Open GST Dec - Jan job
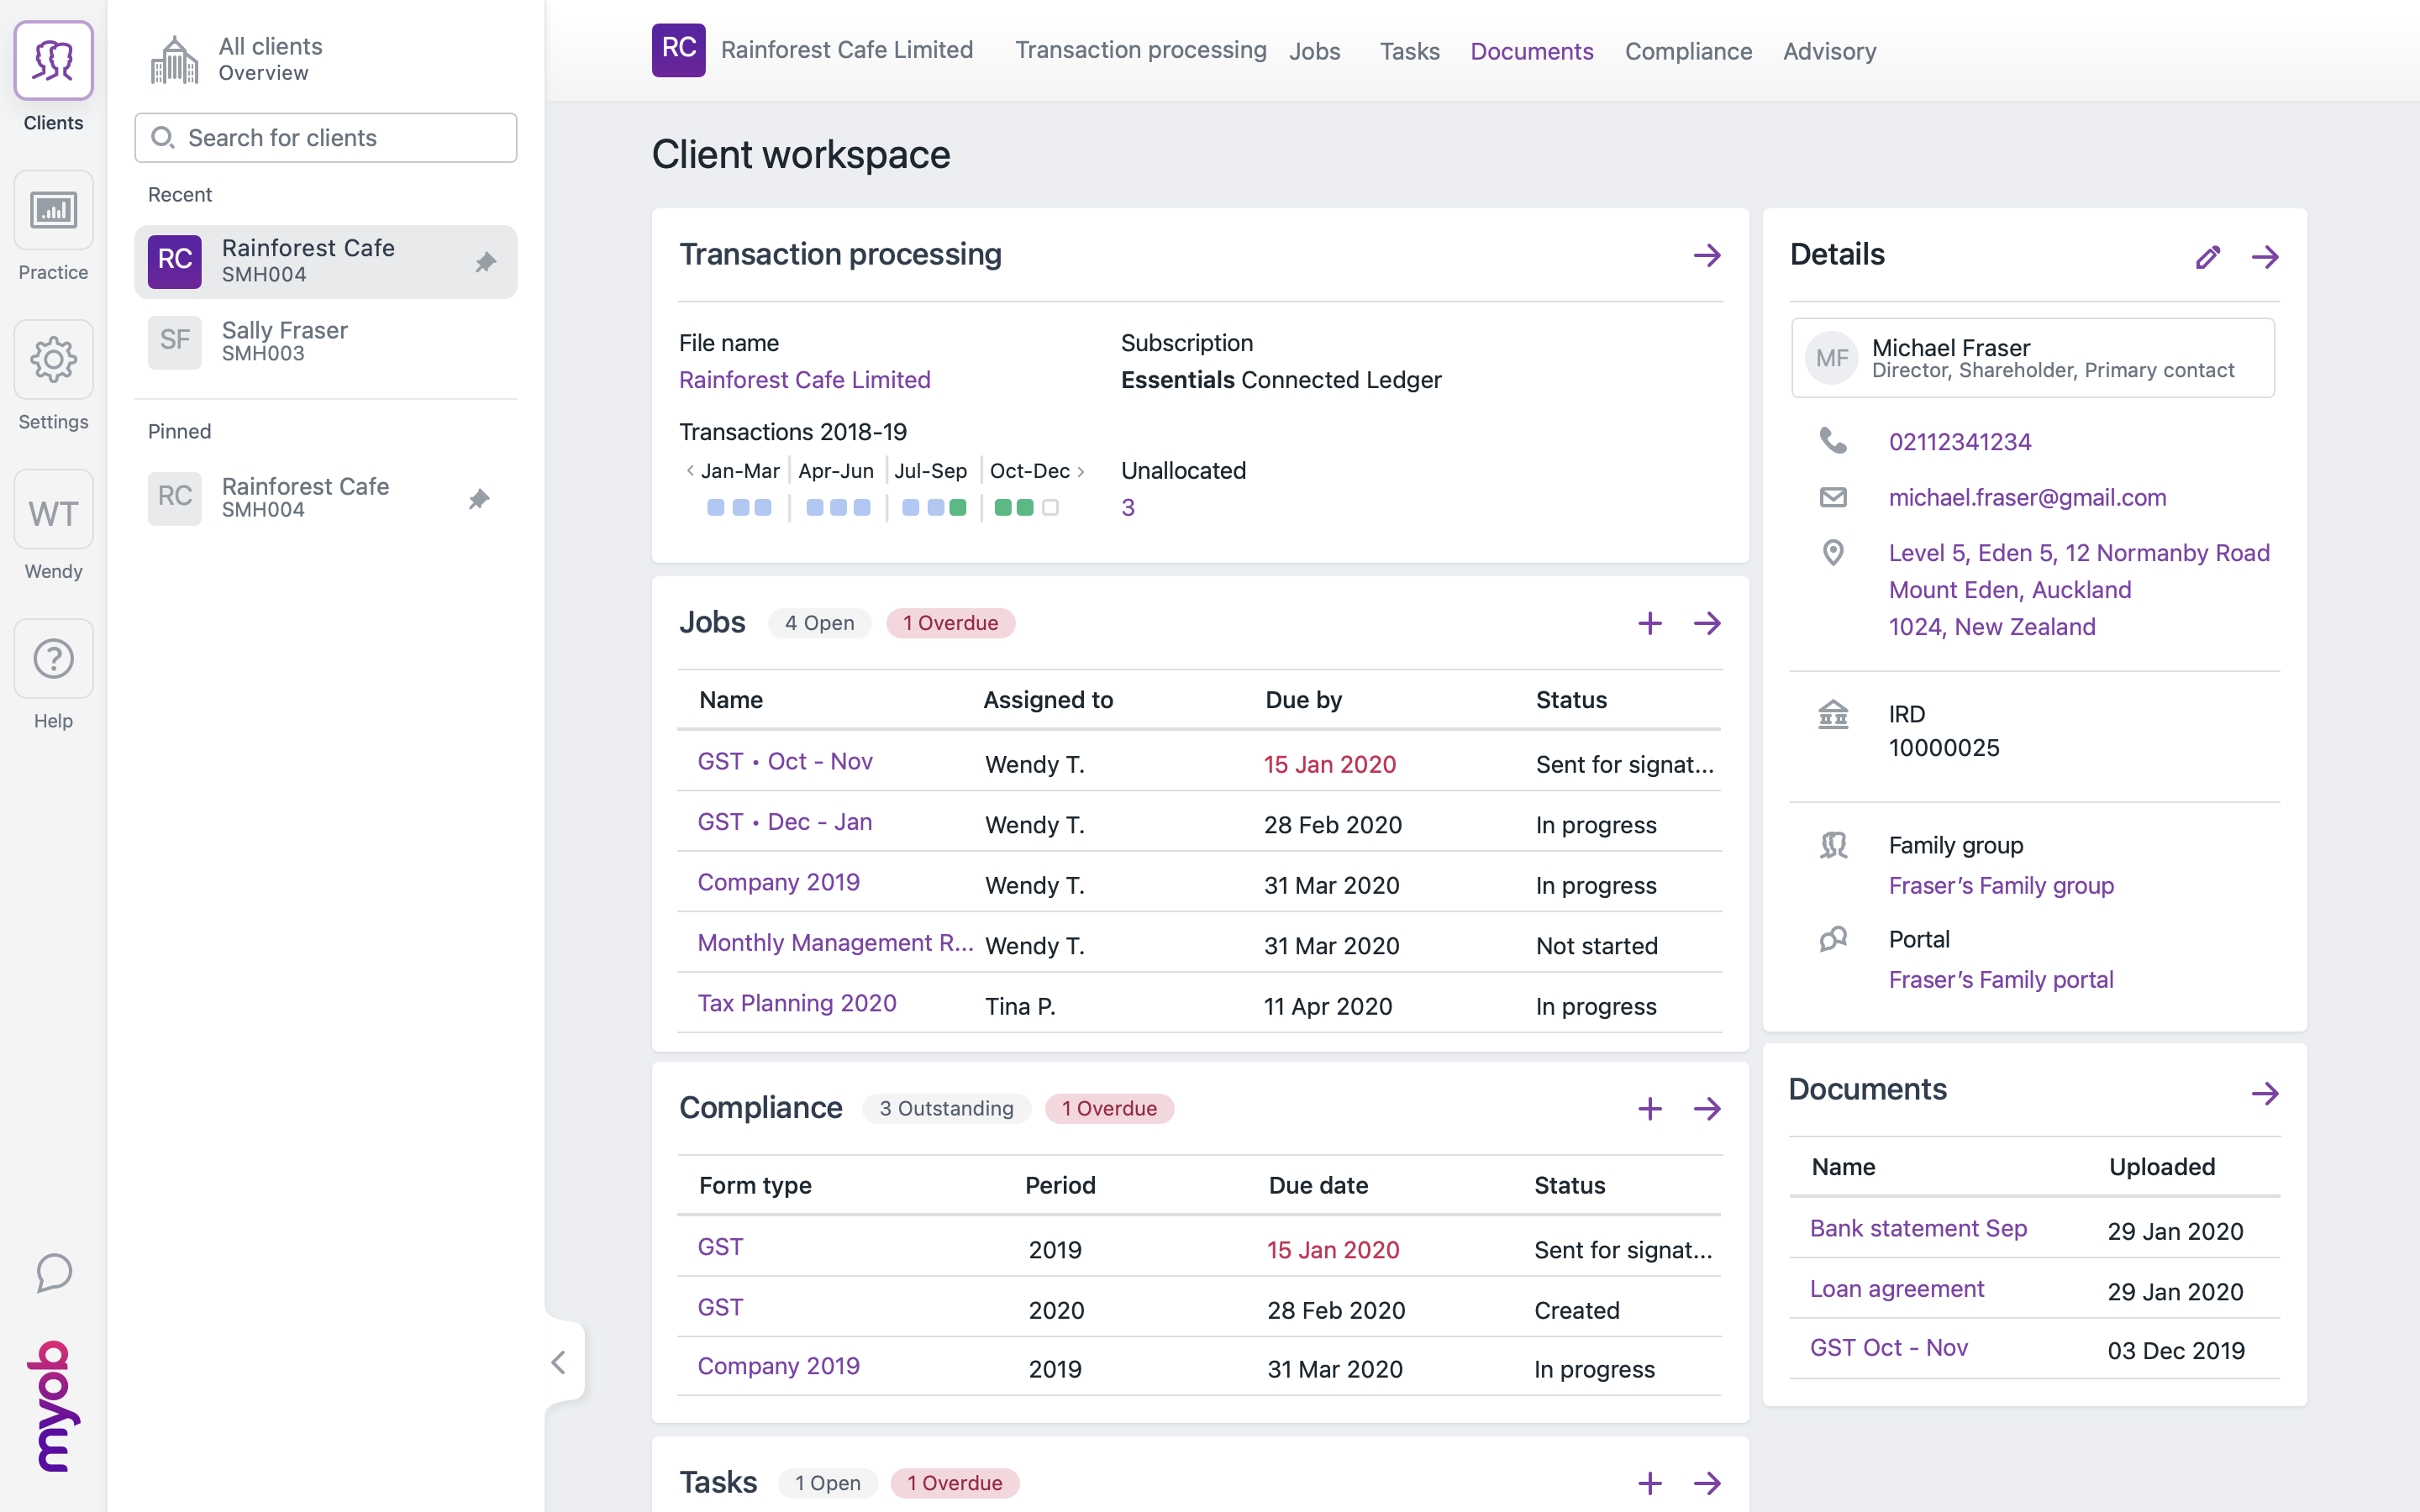 785,822
